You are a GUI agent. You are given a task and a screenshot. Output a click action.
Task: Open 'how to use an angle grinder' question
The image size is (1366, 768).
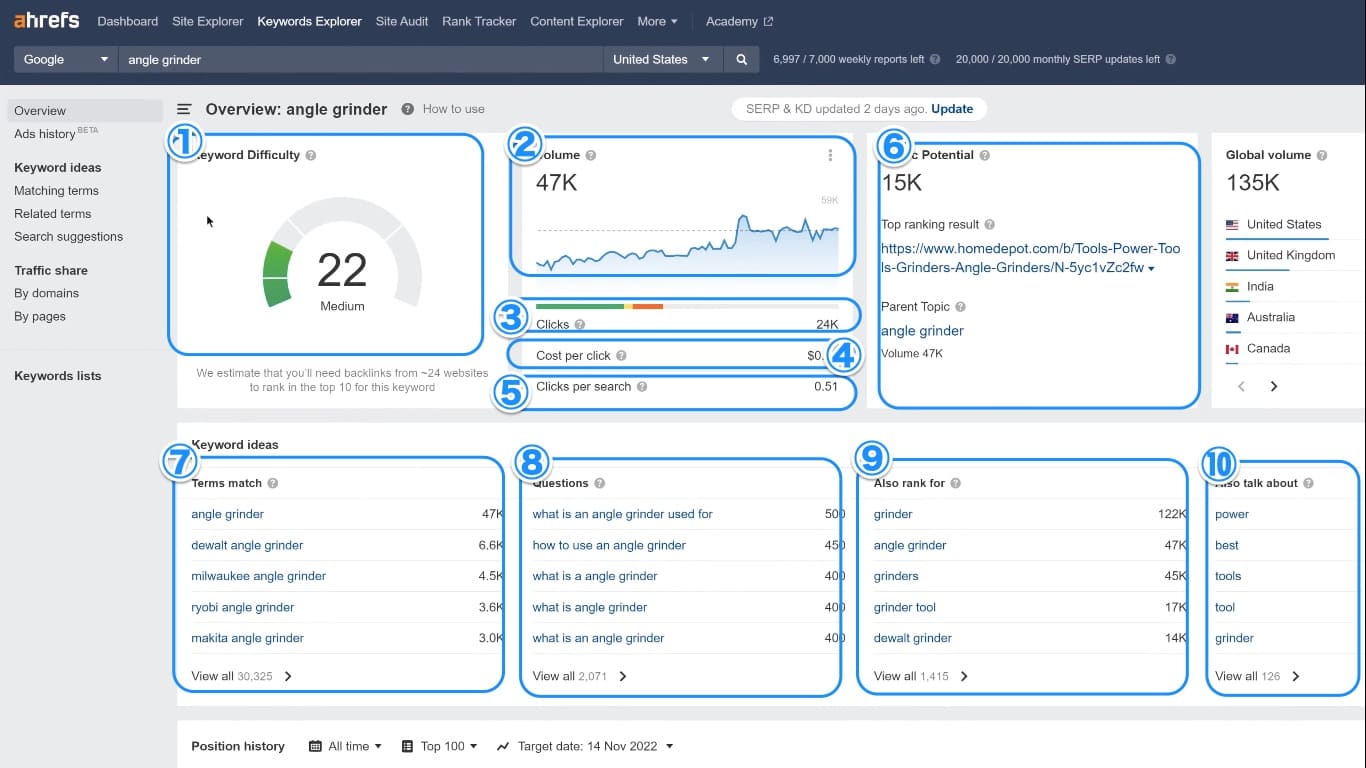(609, 545)
